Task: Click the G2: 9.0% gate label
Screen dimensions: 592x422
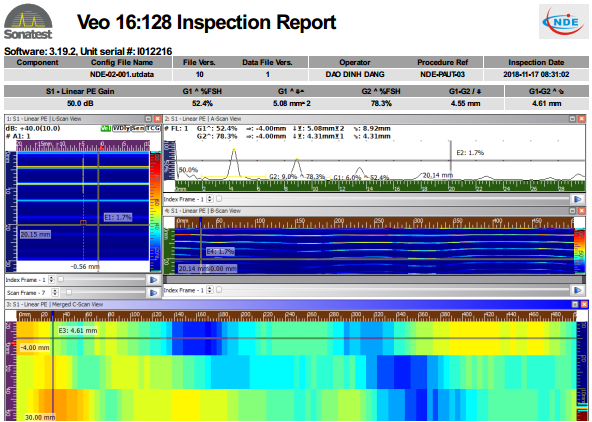Action: point(283,176)
